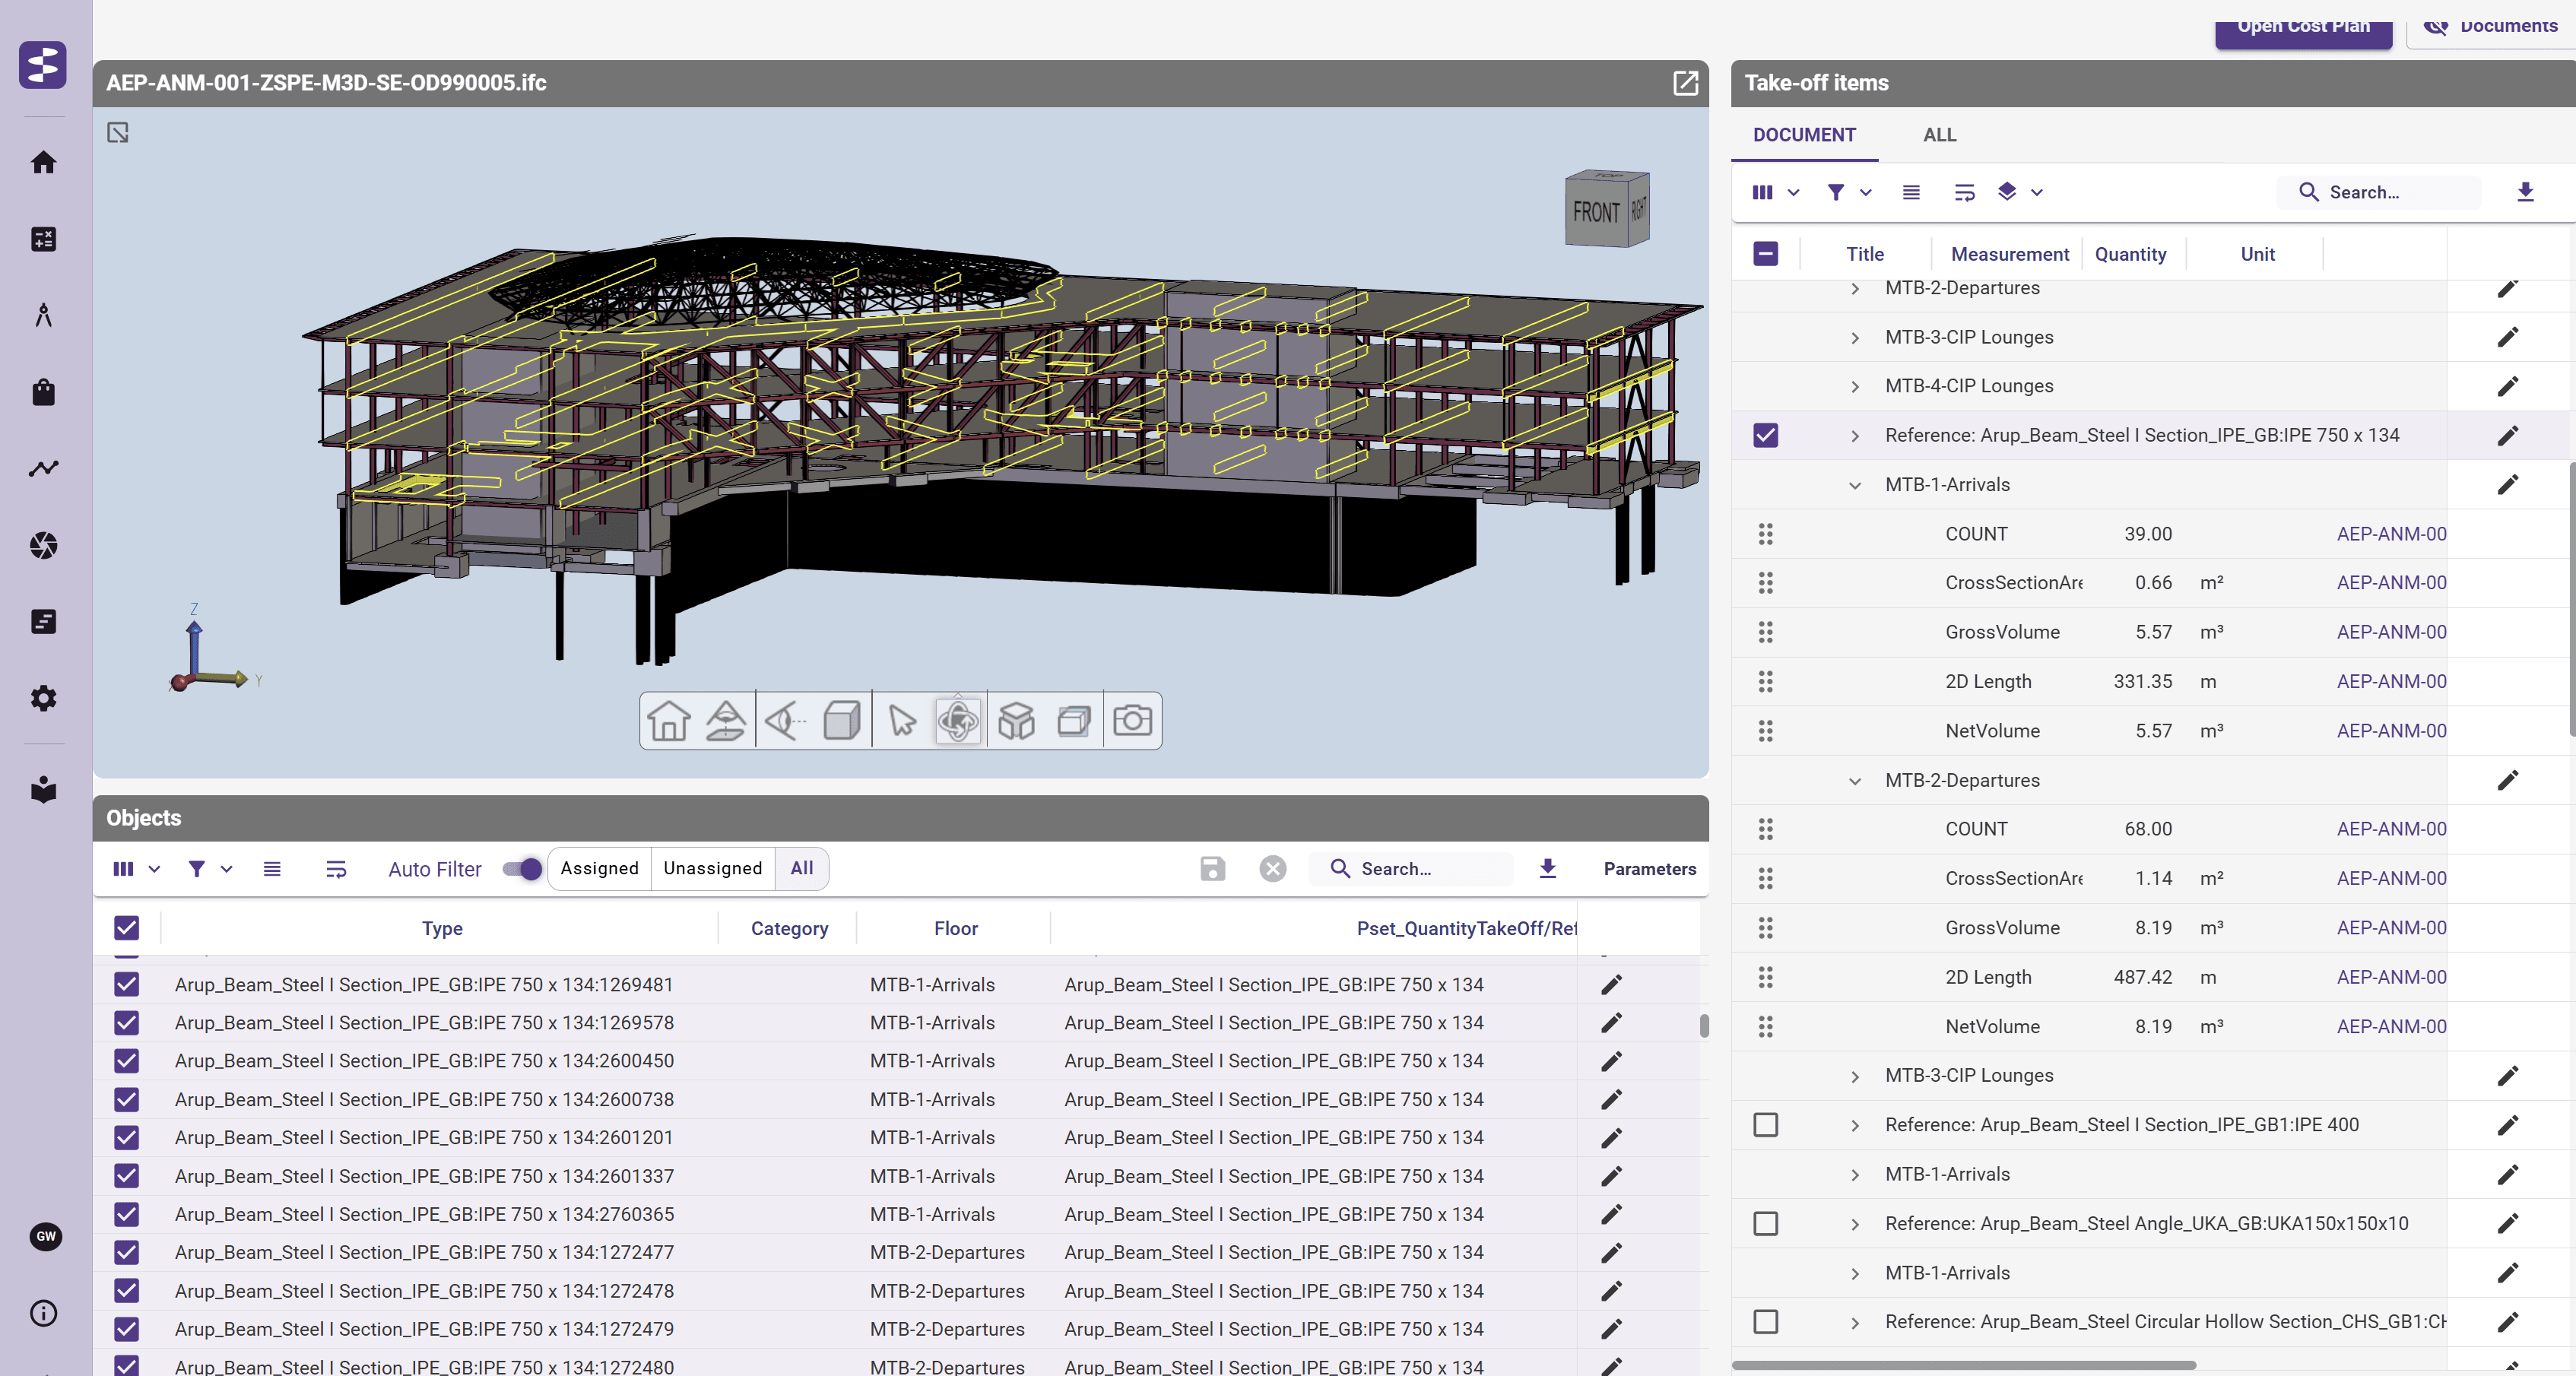Click the FRONT face of the view cube

tap(1595, 212)
